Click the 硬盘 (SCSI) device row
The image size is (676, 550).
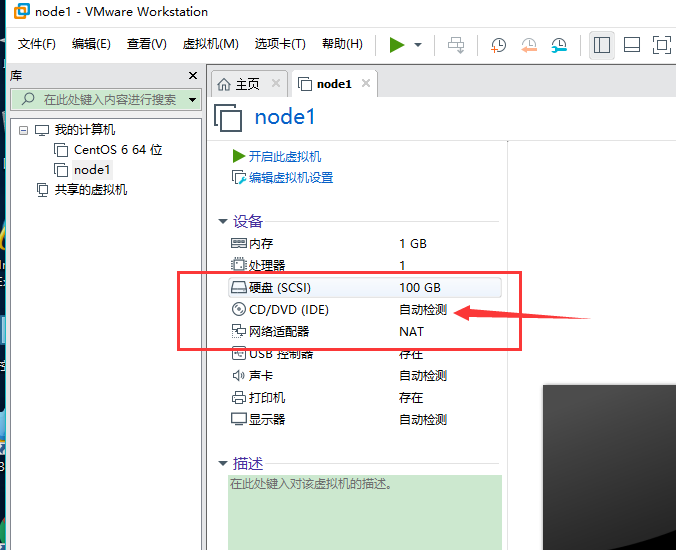click(x=365, y=288)
